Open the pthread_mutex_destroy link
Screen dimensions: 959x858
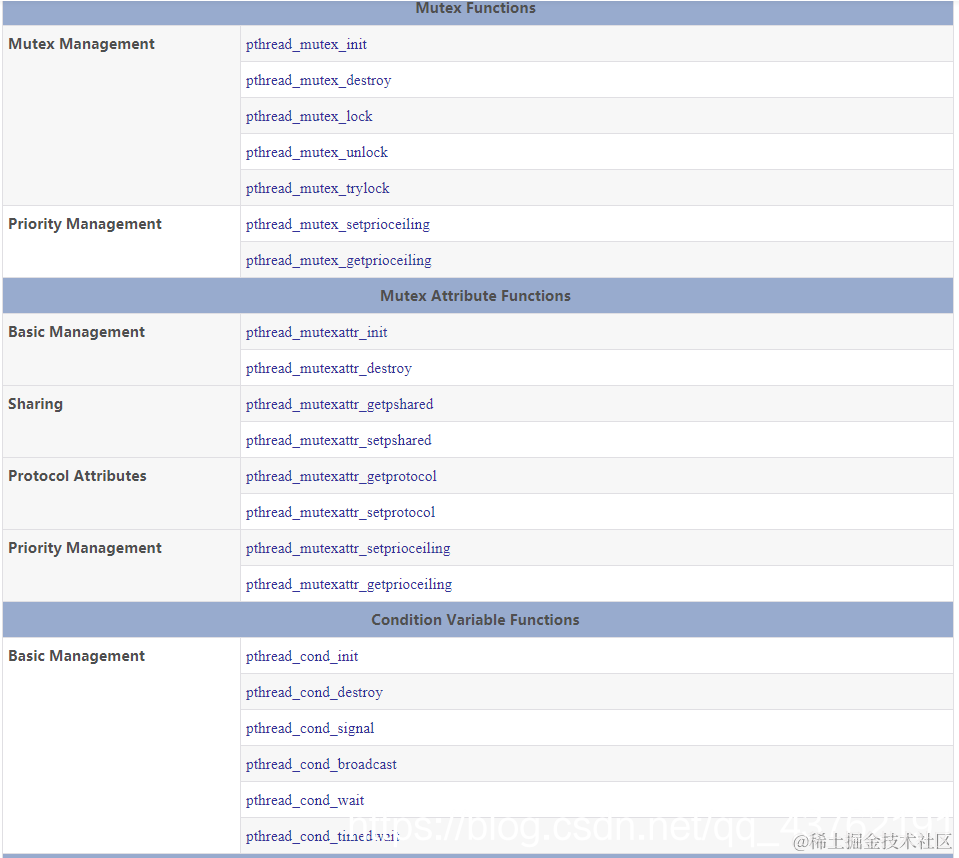tap(318, 80)
